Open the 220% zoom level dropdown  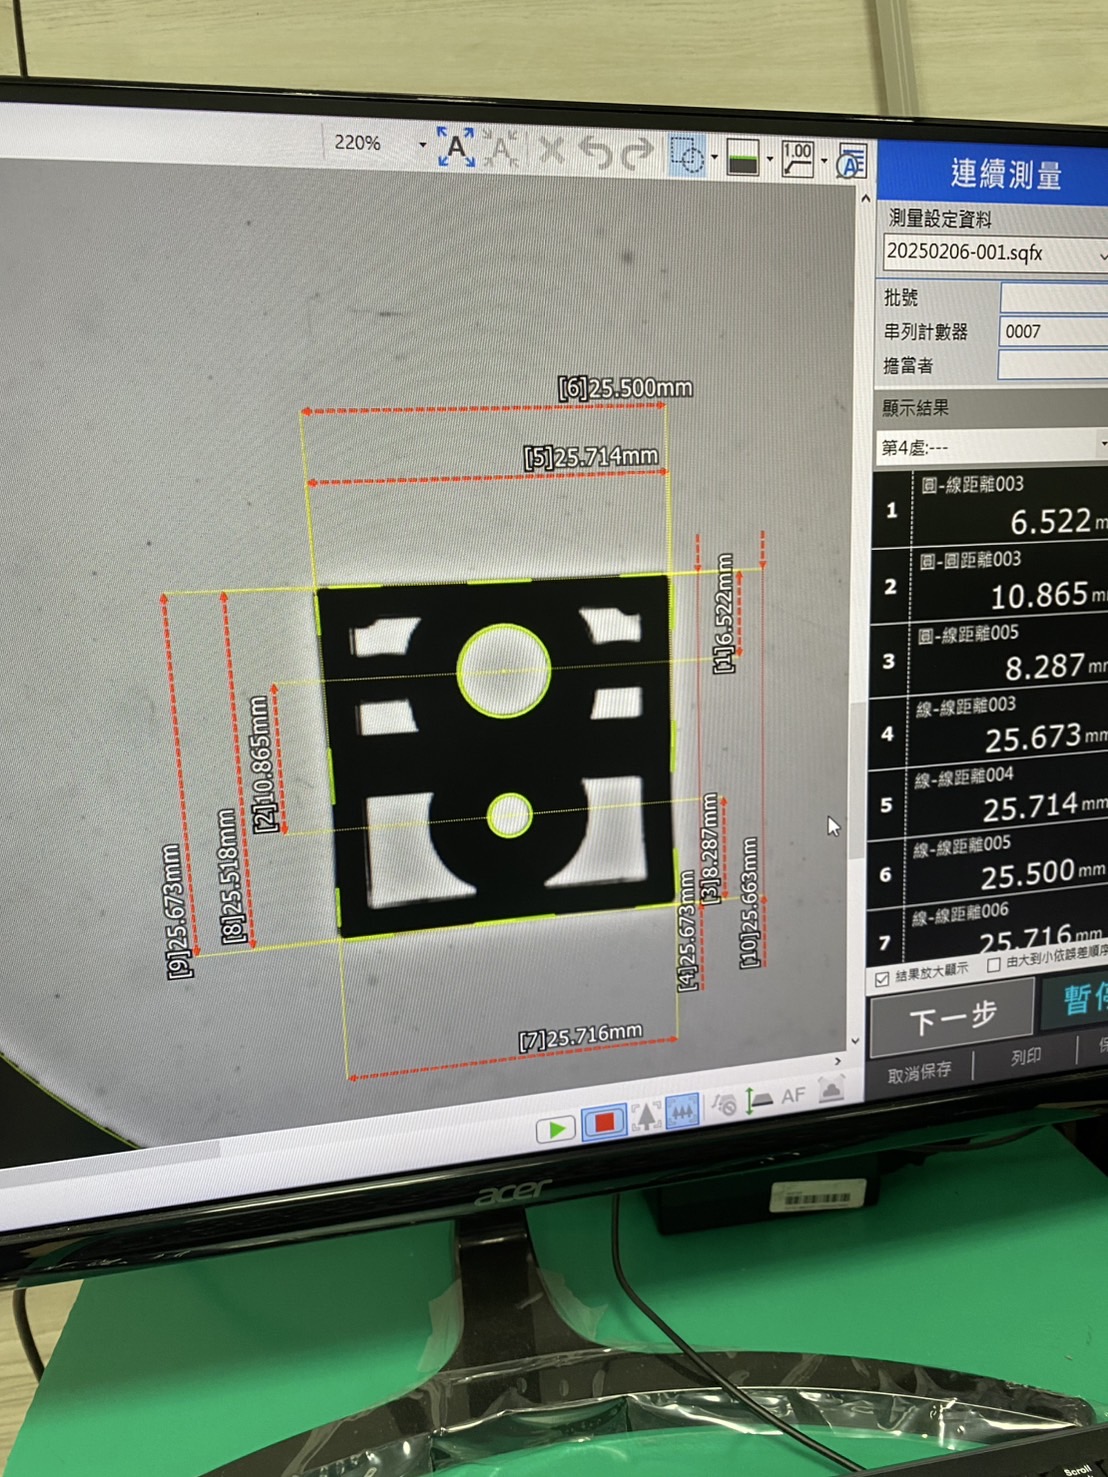(422, 145)
